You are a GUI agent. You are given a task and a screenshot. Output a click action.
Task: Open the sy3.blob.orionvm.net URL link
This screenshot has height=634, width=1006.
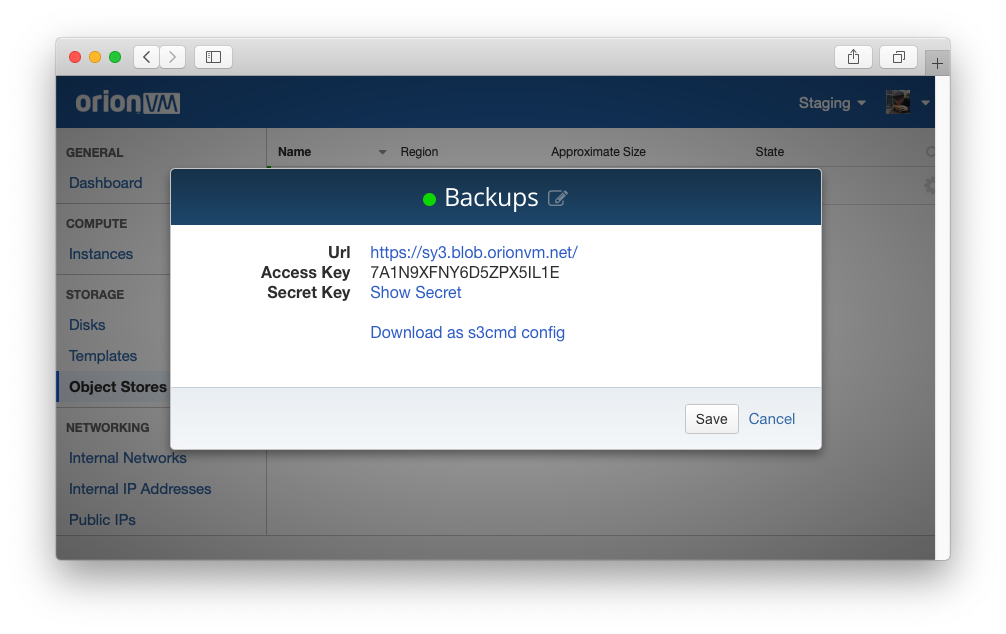point(473,253)
